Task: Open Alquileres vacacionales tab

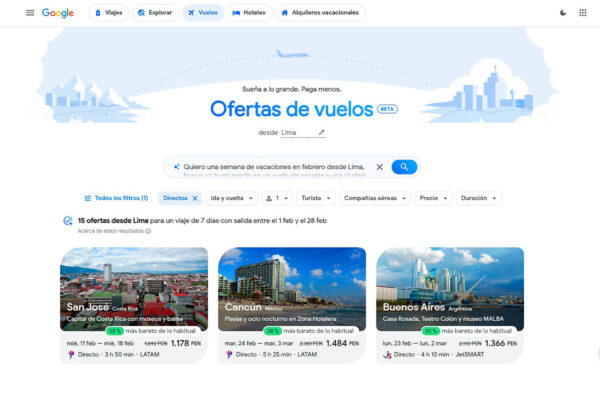Action: 320,13
